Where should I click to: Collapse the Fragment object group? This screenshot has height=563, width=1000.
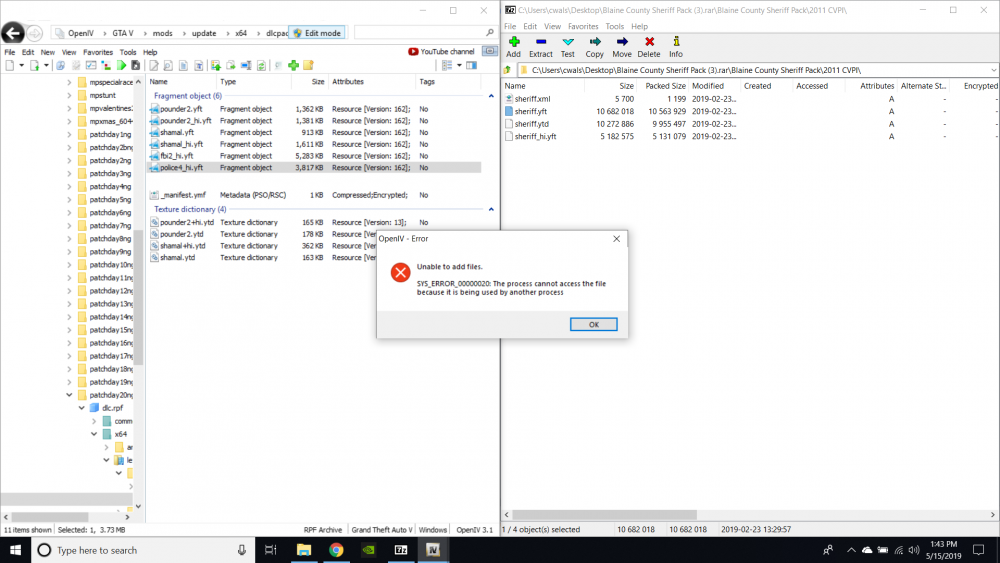coord(491,96)
